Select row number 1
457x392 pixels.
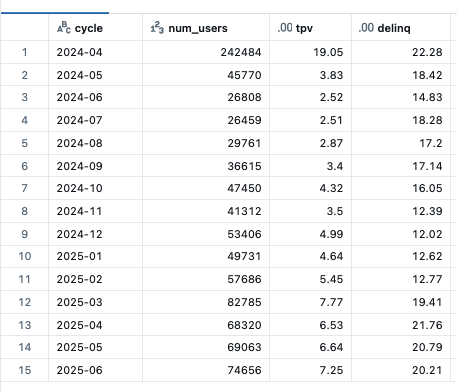[24, 52]
